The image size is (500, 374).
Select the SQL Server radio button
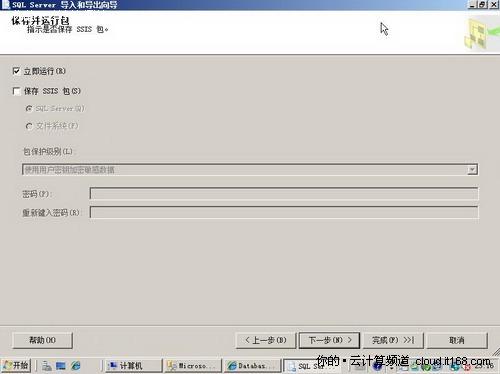pos(29,109)
